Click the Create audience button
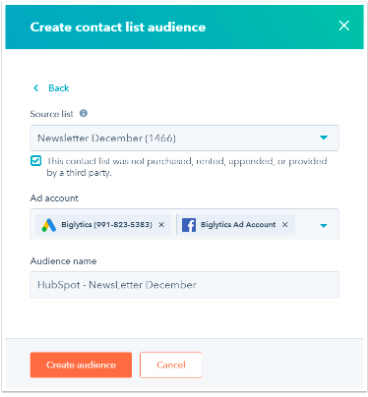 coord(81,365)
